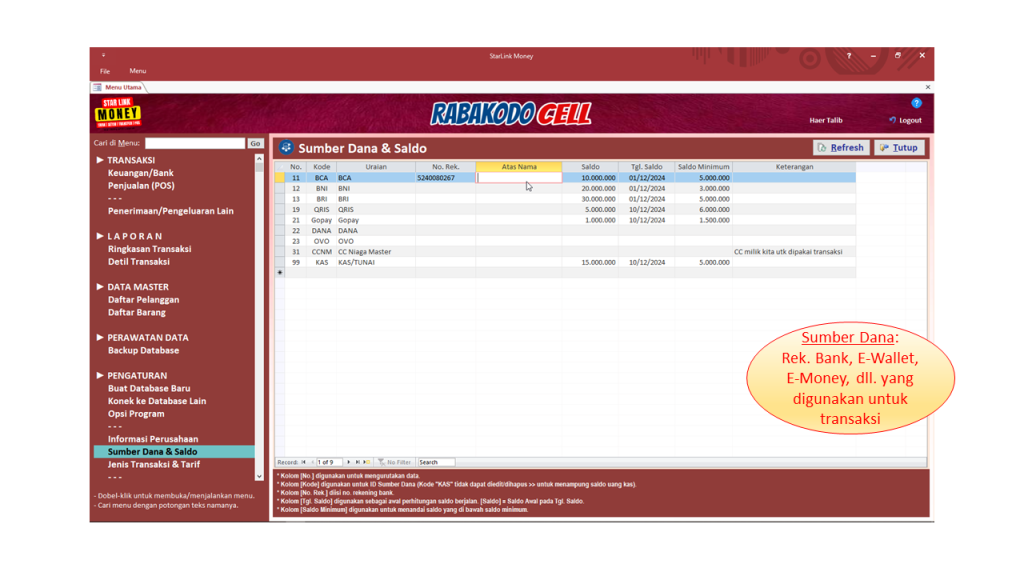Image resolution: width=1024 pixels, height=576 pixels.
Task: Click the Tutup button
Action: tap(899, 148)
